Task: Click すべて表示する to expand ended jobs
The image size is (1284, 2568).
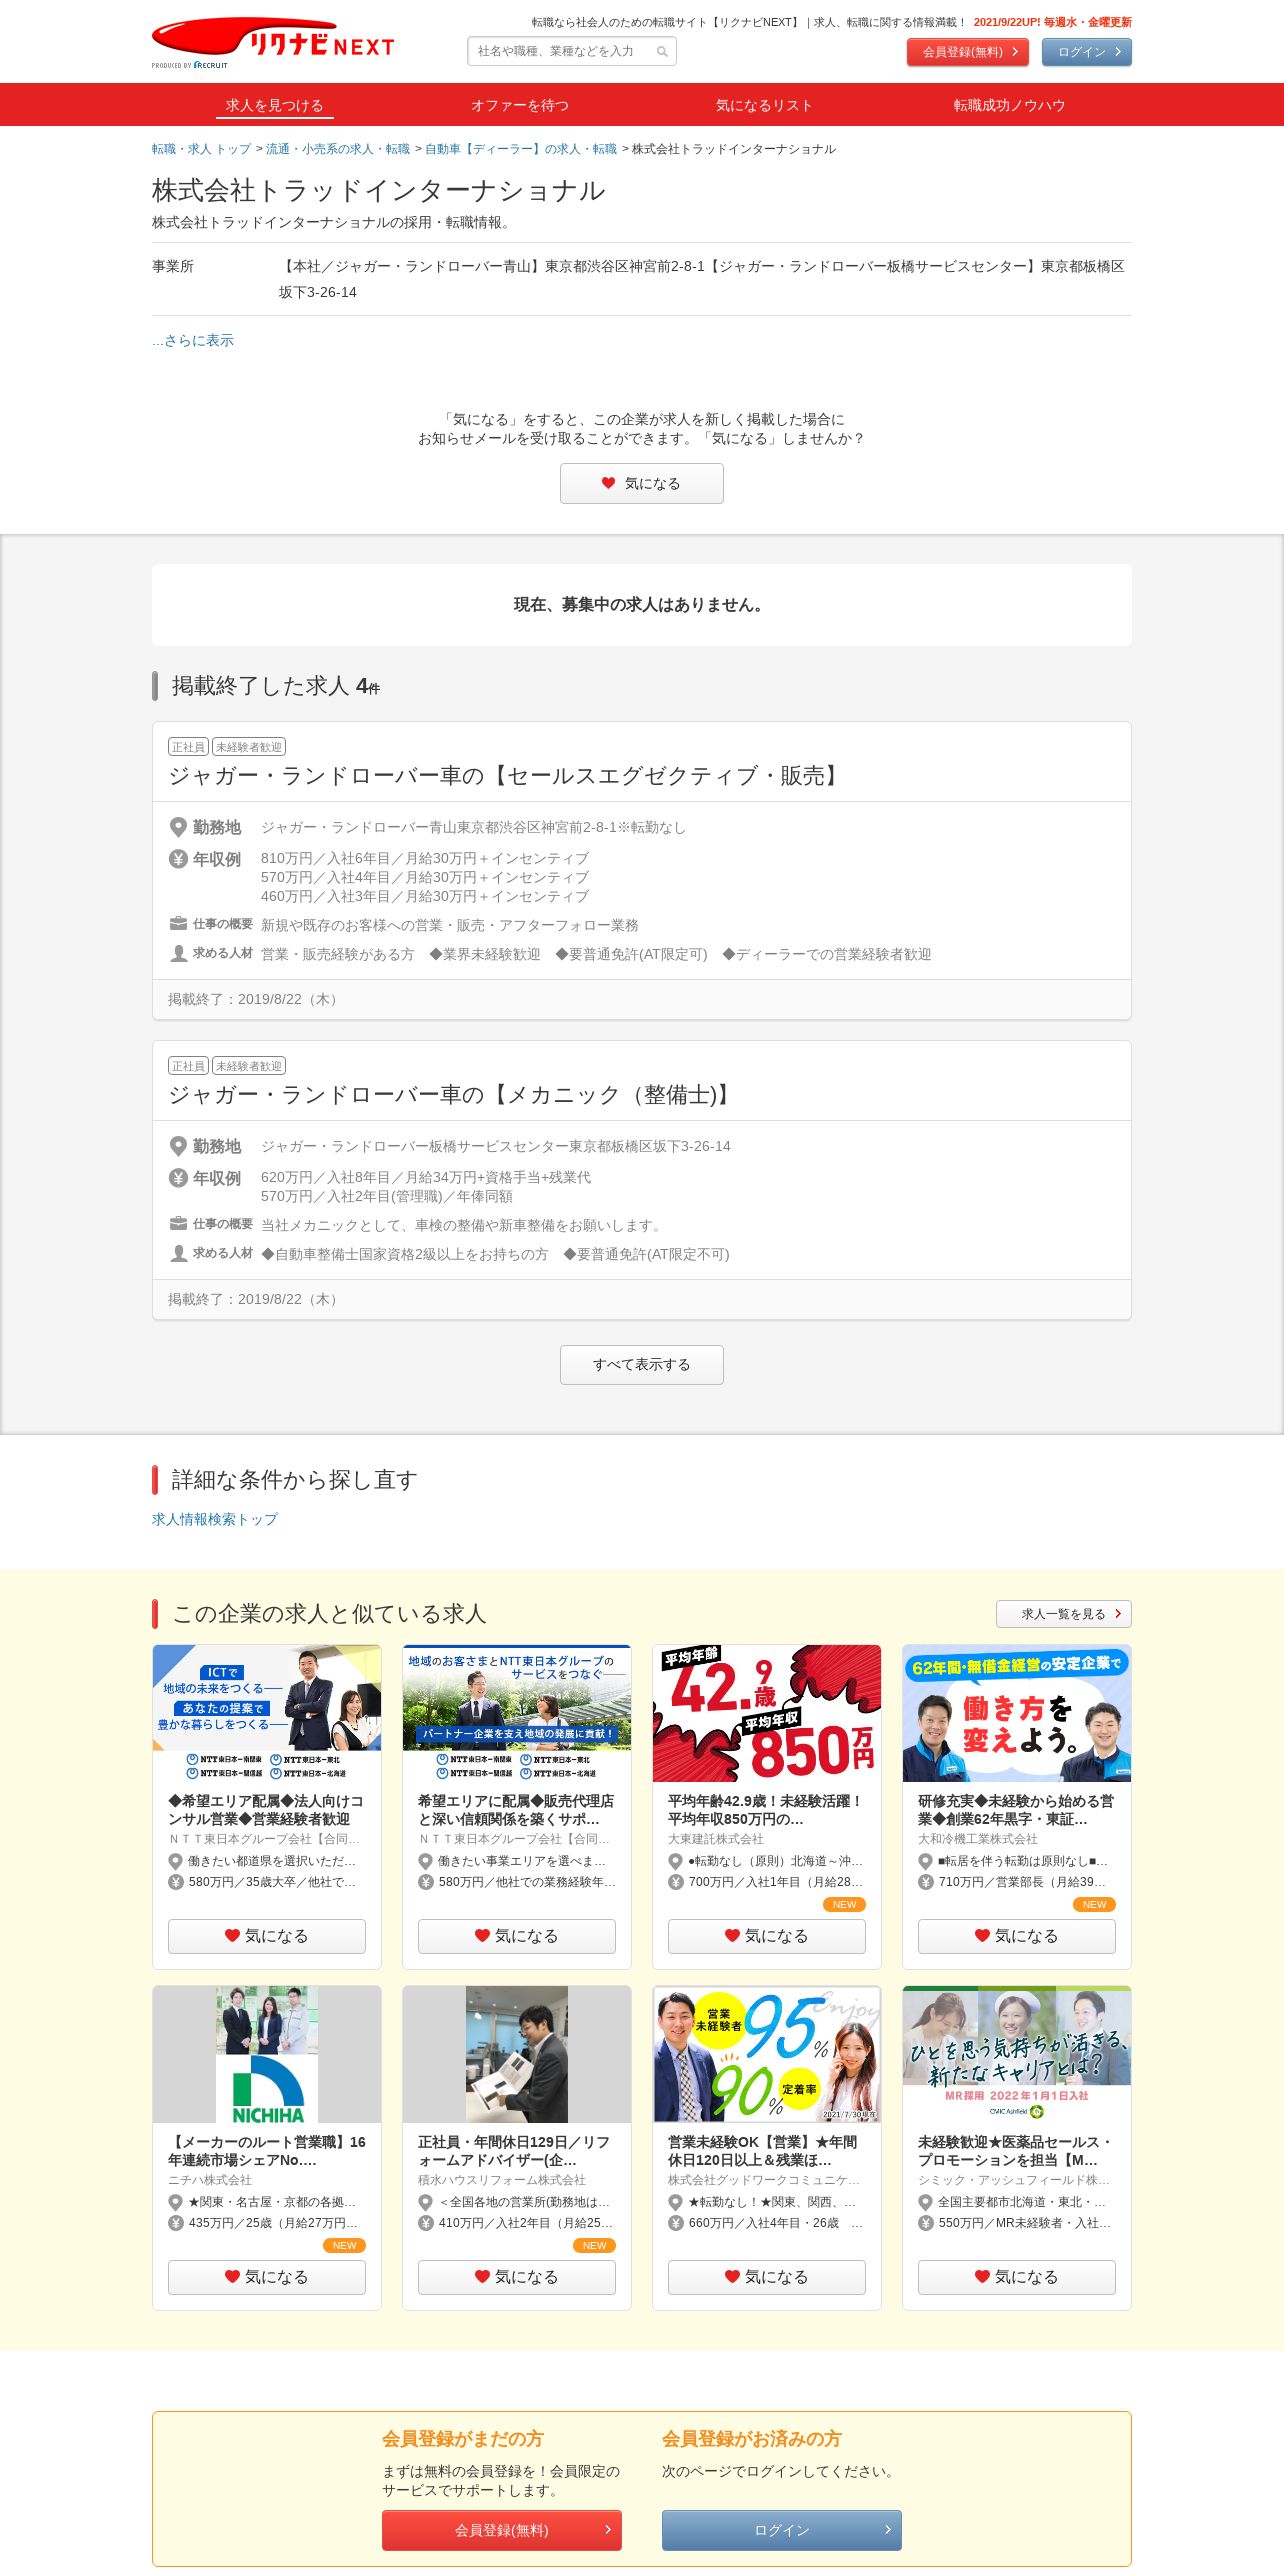Action: click(x=642, y=1365)
